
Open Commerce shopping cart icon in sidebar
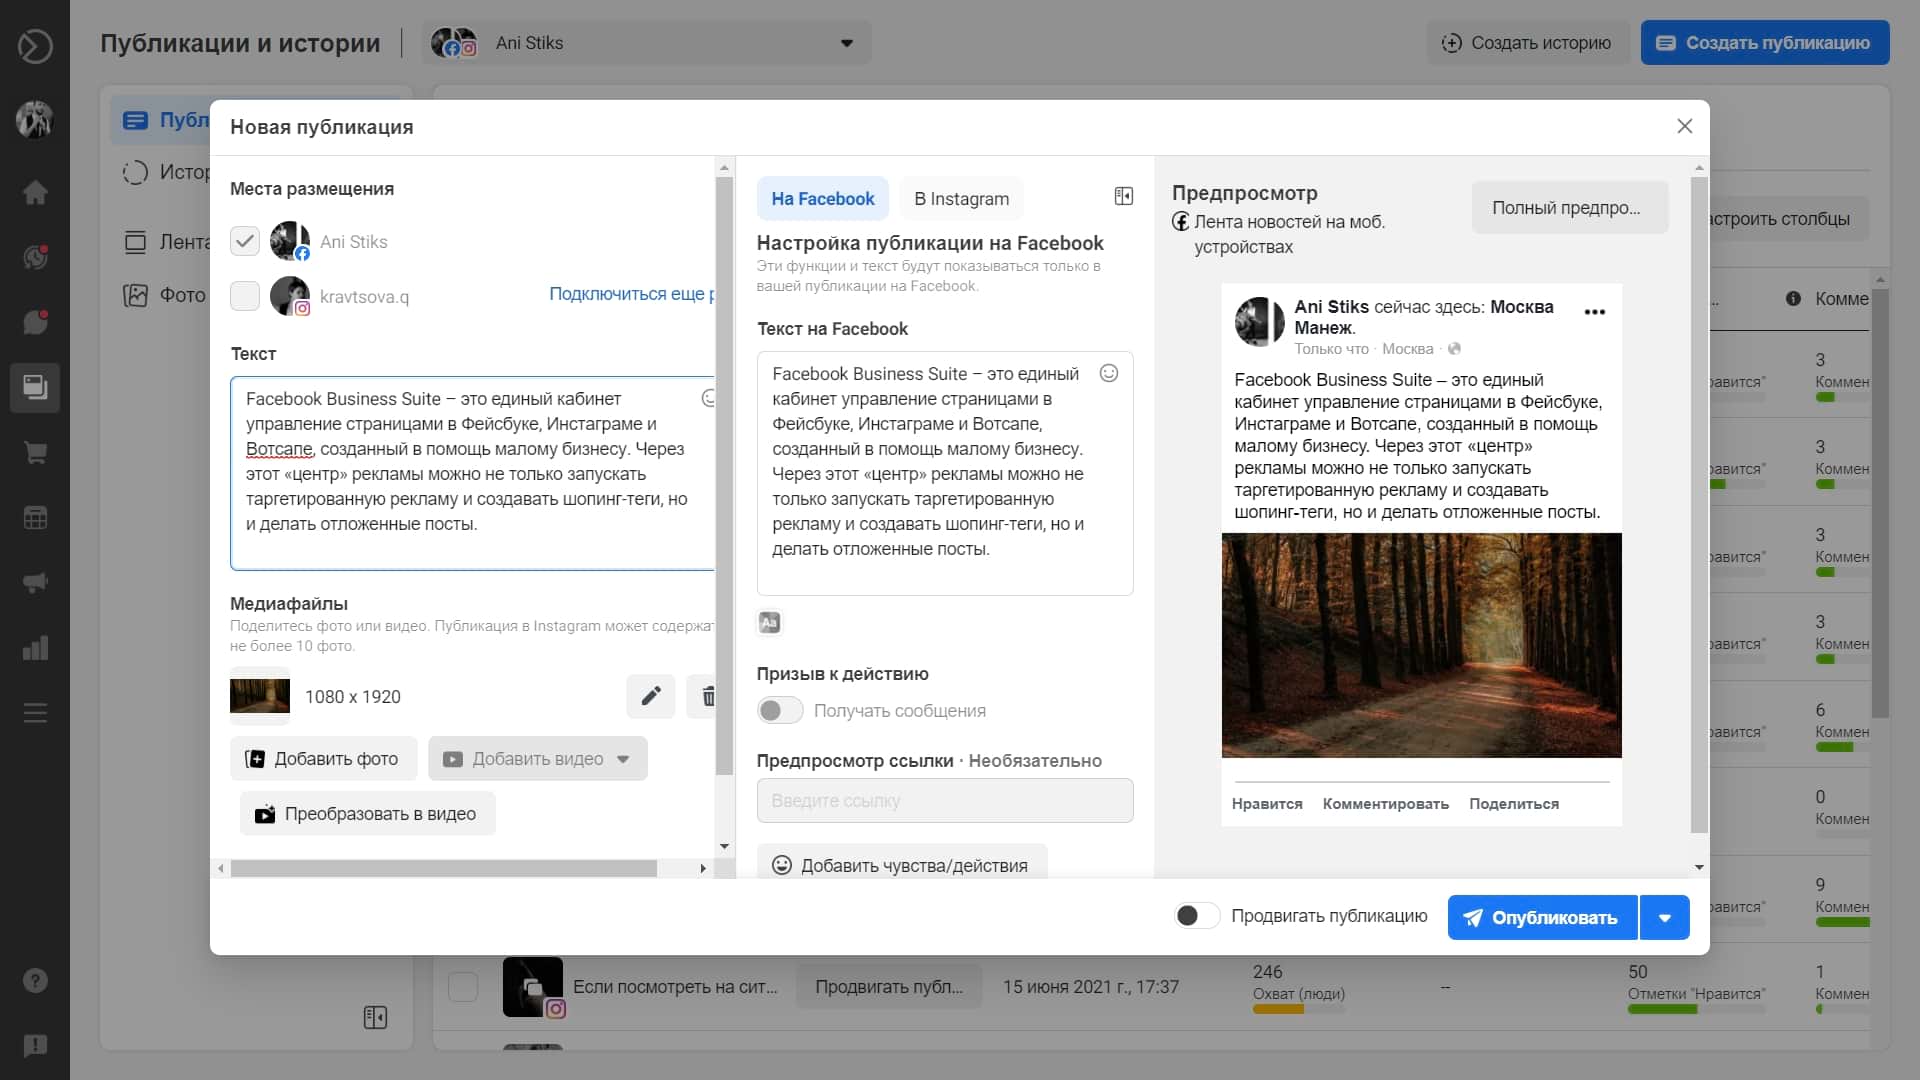[x=35, y=453]
